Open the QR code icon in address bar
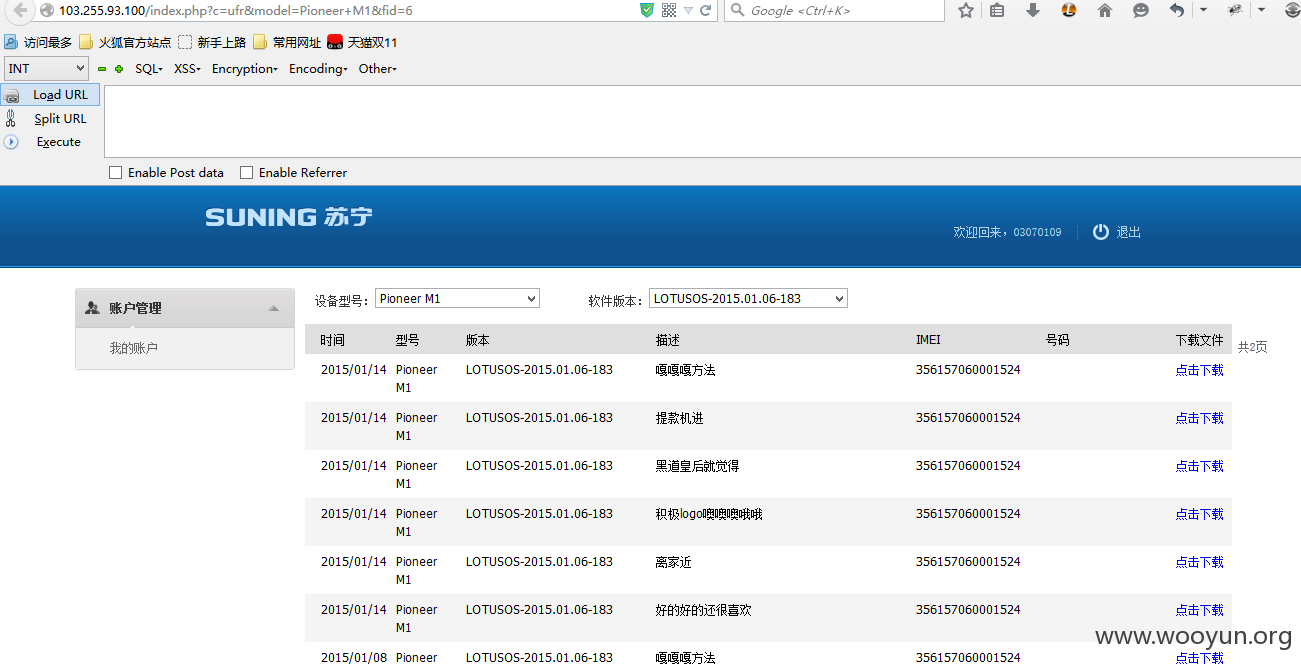Screen dimensions: 1301x665 coord(669,10)
